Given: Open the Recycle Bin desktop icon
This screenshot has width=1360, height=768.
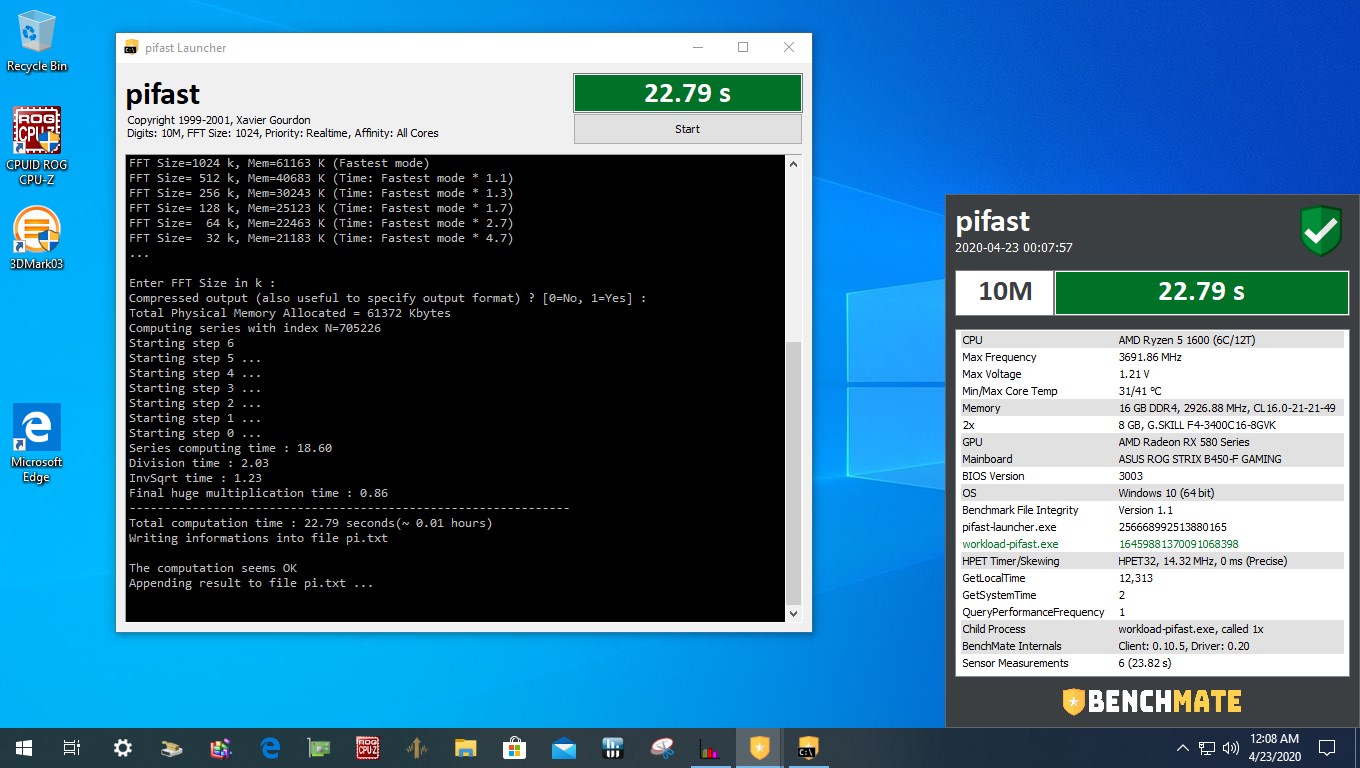Looking at the screenshot, I should click(37, 41).
